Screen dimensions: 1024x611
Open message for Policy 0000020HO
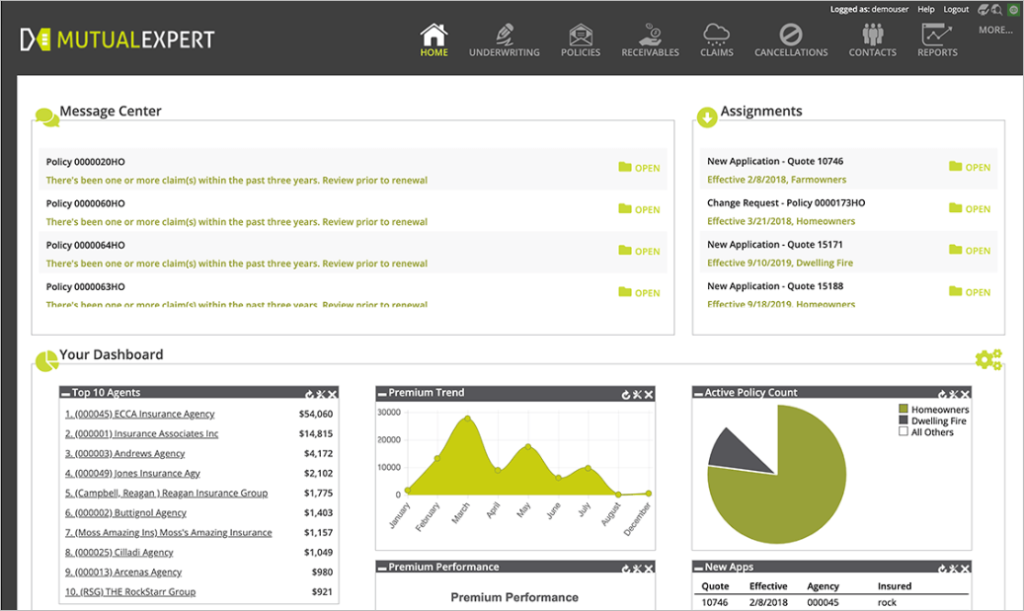(639, 168)
